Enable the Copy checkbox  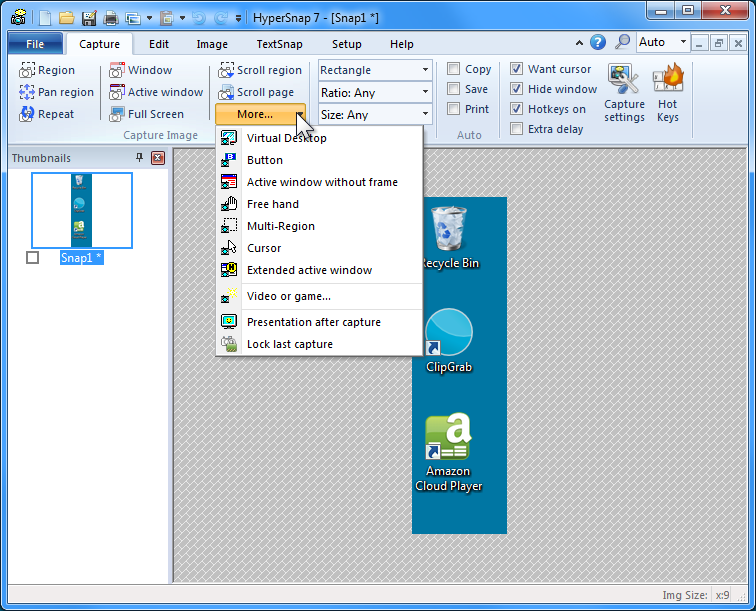tap(454, 69)
